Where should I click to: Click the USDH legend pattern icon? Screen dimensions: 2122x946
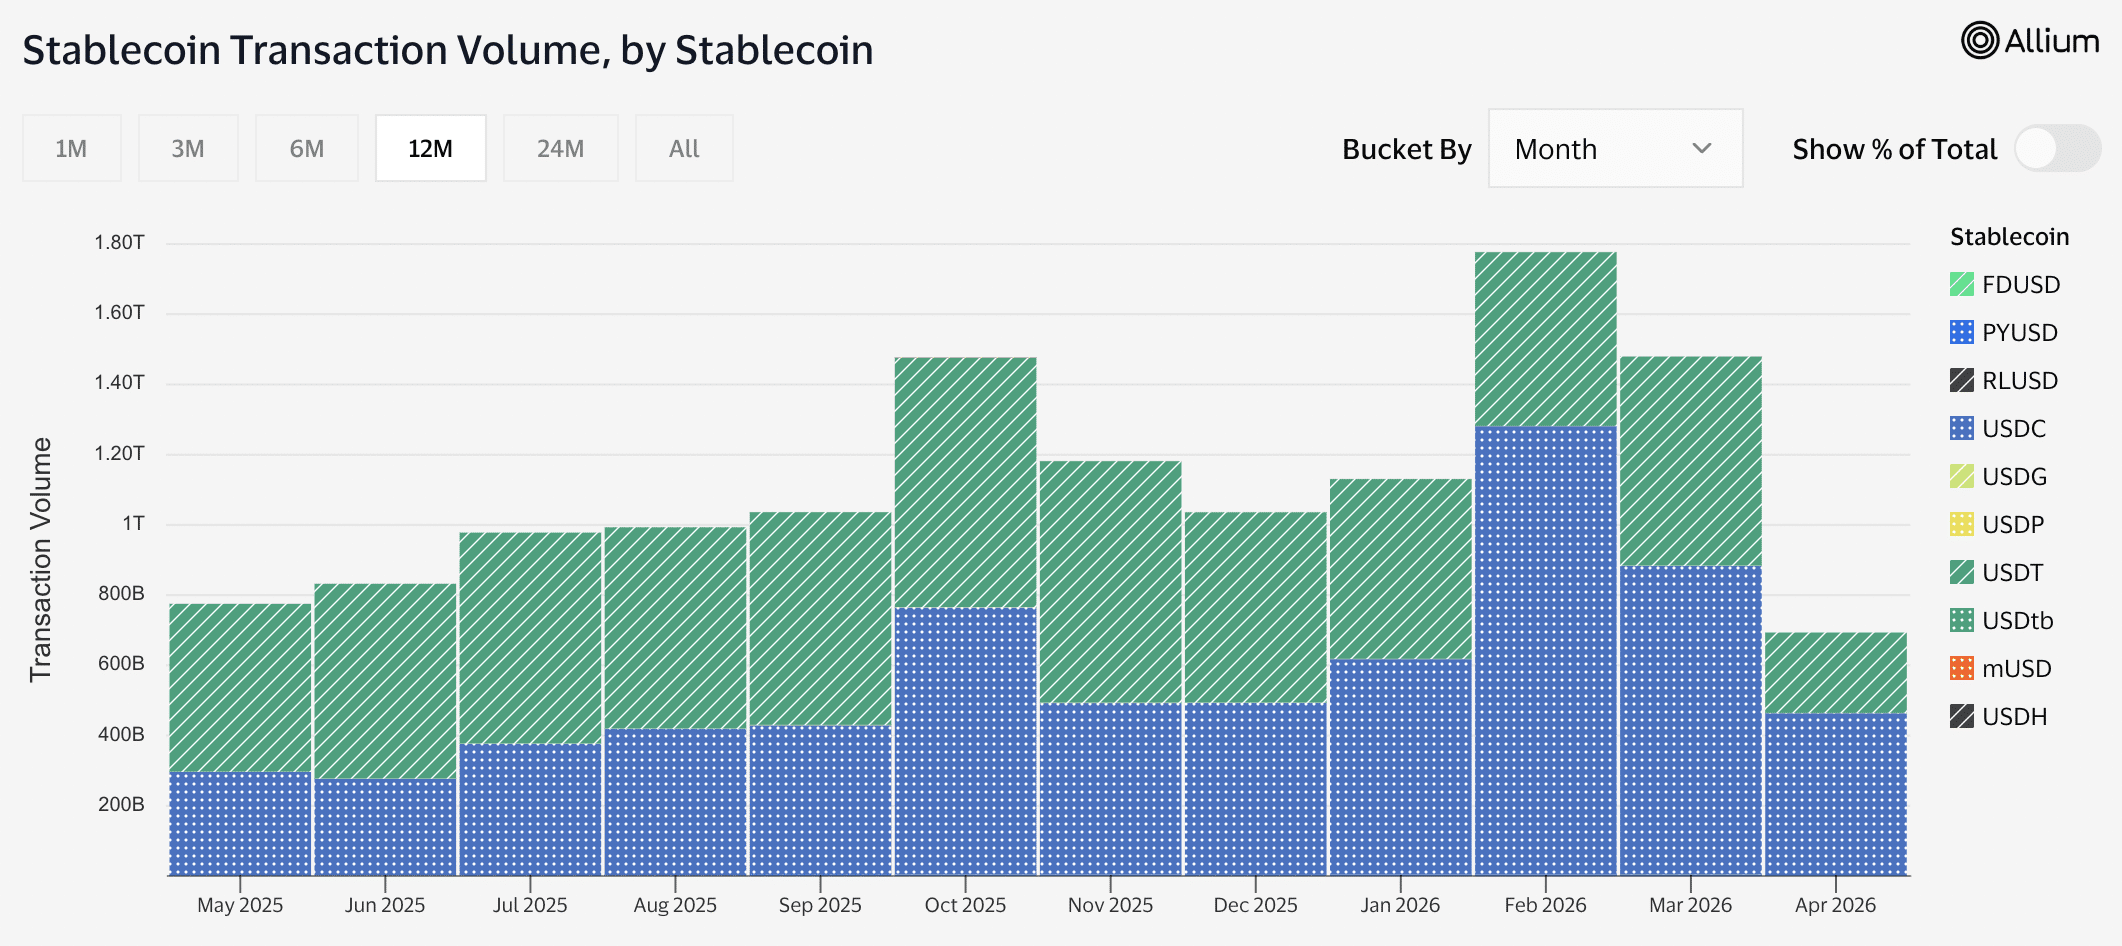1961,717
